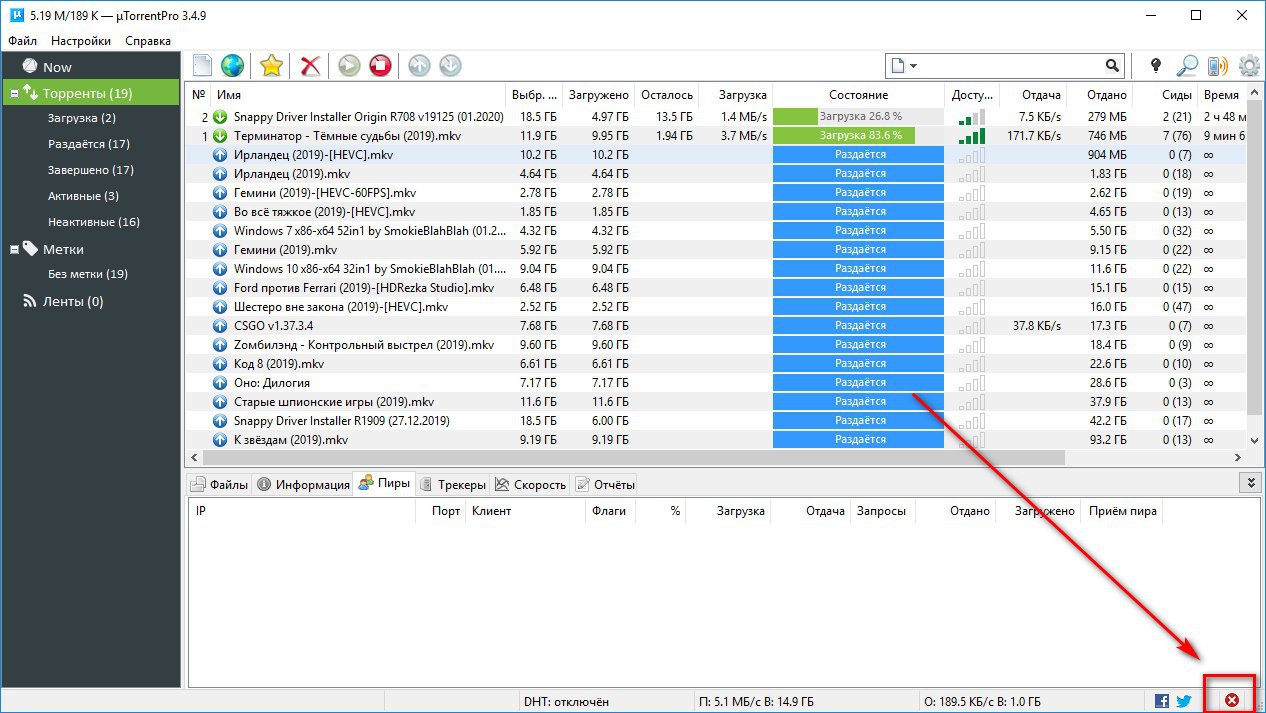The image size is (1266, 713).
Task: Sort peers by Флаги column header
Action: click(611, 510)
